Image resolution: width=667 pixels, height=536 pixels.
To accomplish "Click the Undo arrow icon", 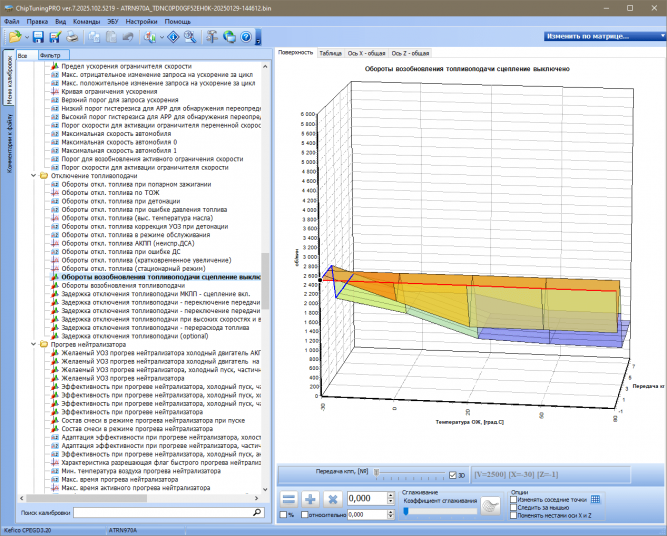I will point(128,37).
